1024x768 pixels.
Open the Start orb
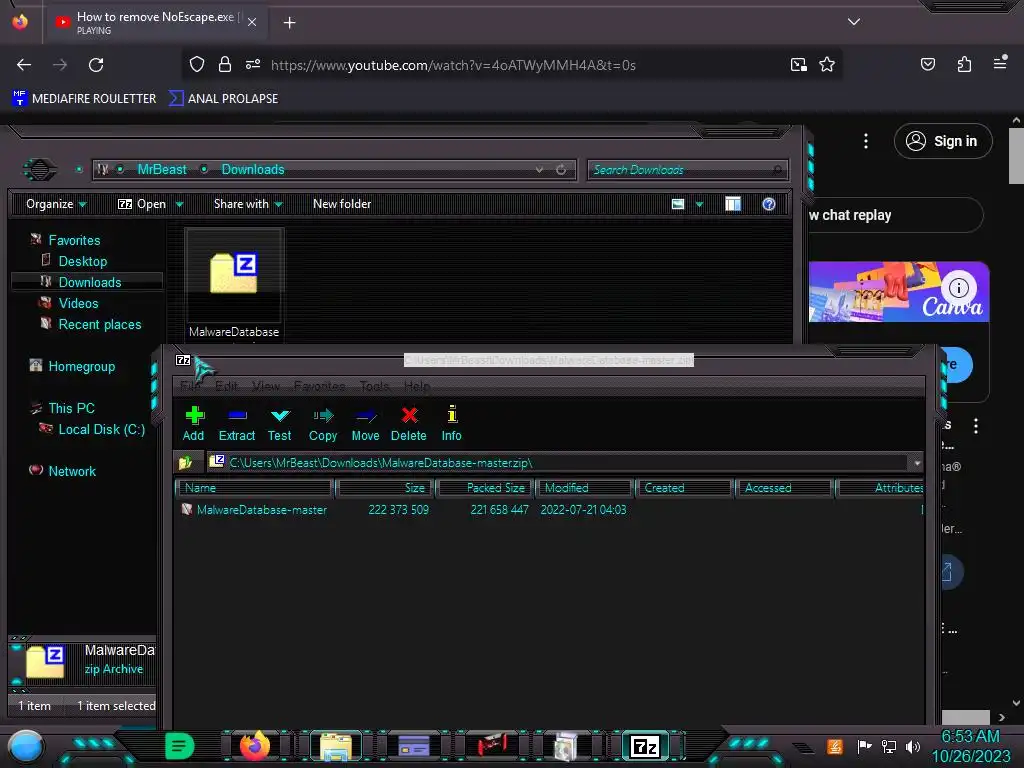tap(26, 746)
